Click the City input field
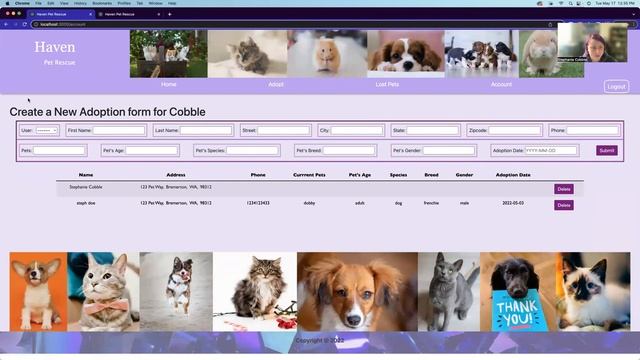The width and height of the screenshot is (640, 360). pos(357,130)
